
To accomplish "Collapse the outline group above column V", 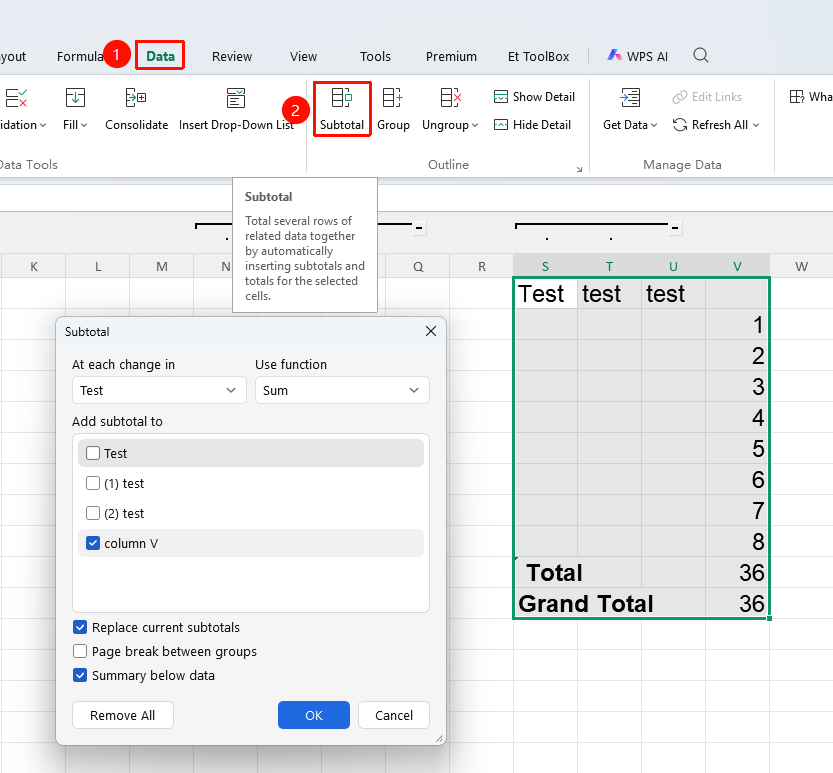I will pos(675,228).
